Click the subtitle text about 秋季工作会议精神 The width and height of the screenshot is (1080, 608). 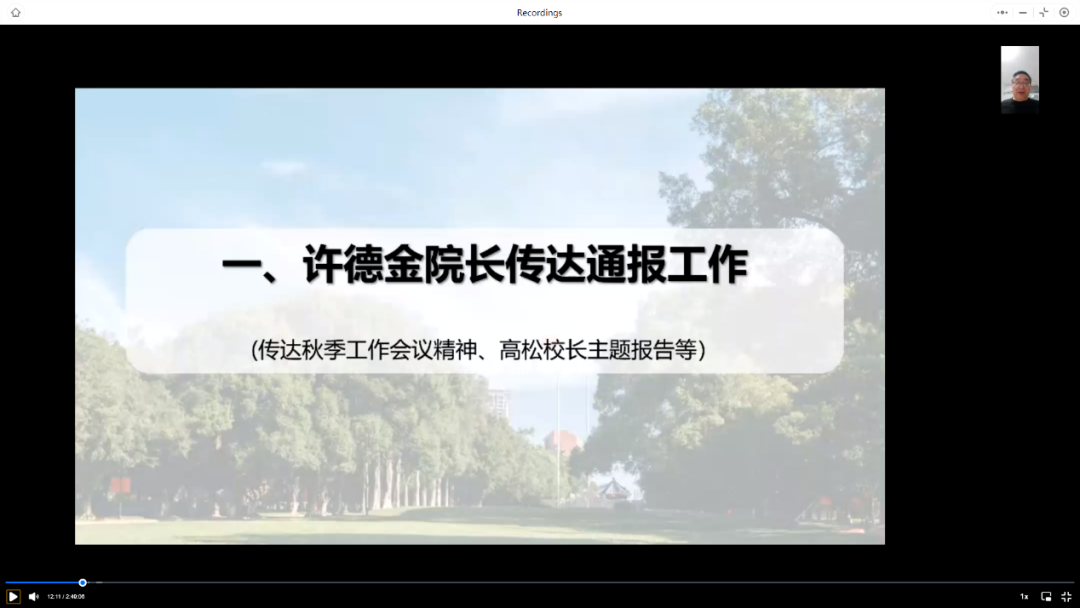[x=479, y=350]
